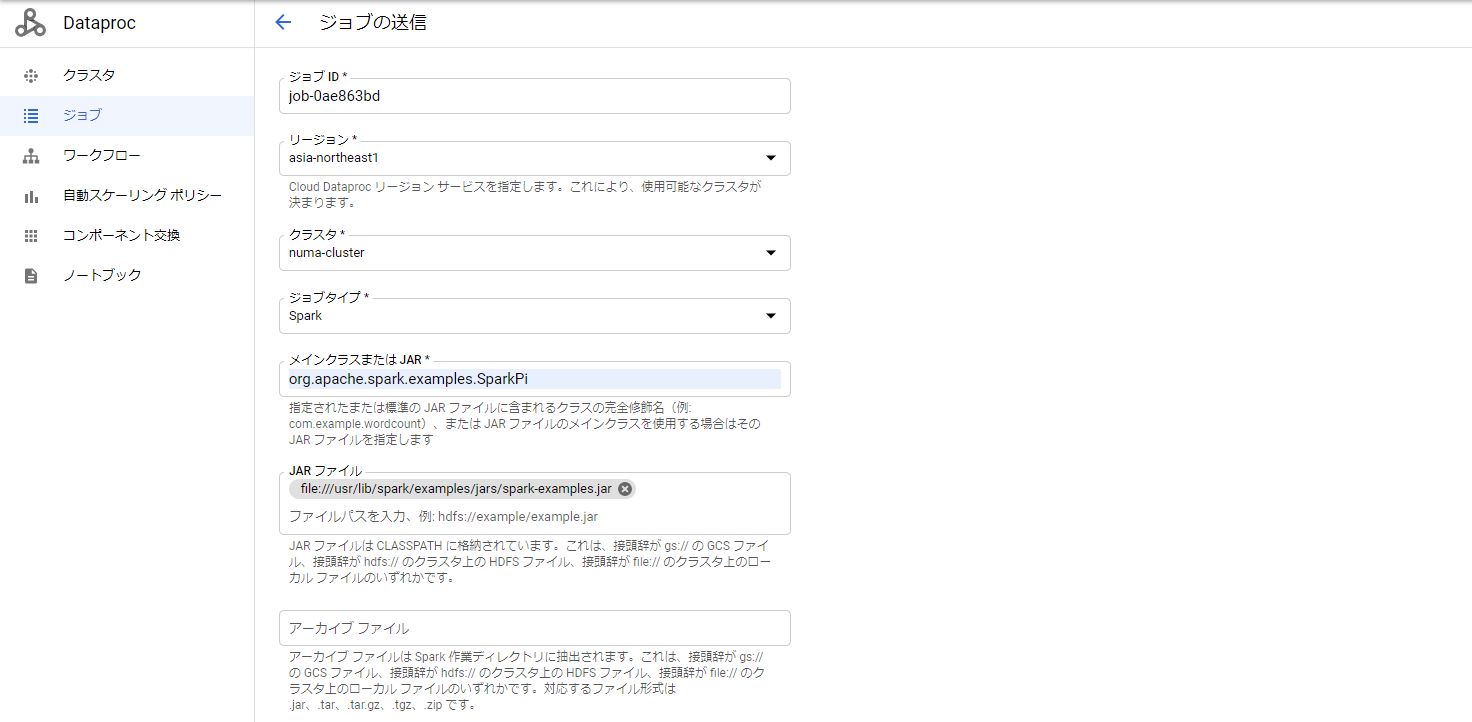Click the クラスタ sidebar icon
This screenshot has height=722, width=1472.
point(31,75)
